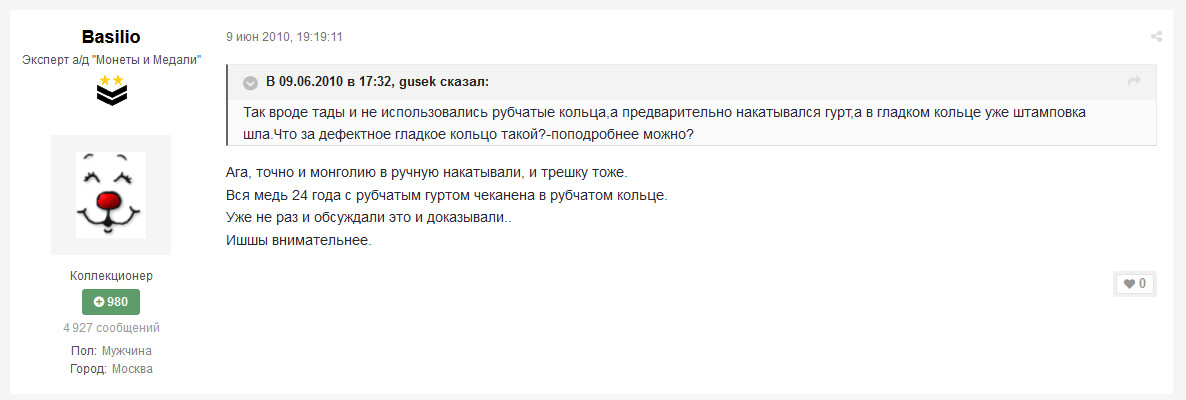The image size is (1186, 400).
Task: Click the 4 927 сообщений count
Action: pyautogui.click(x=111, y=328)
